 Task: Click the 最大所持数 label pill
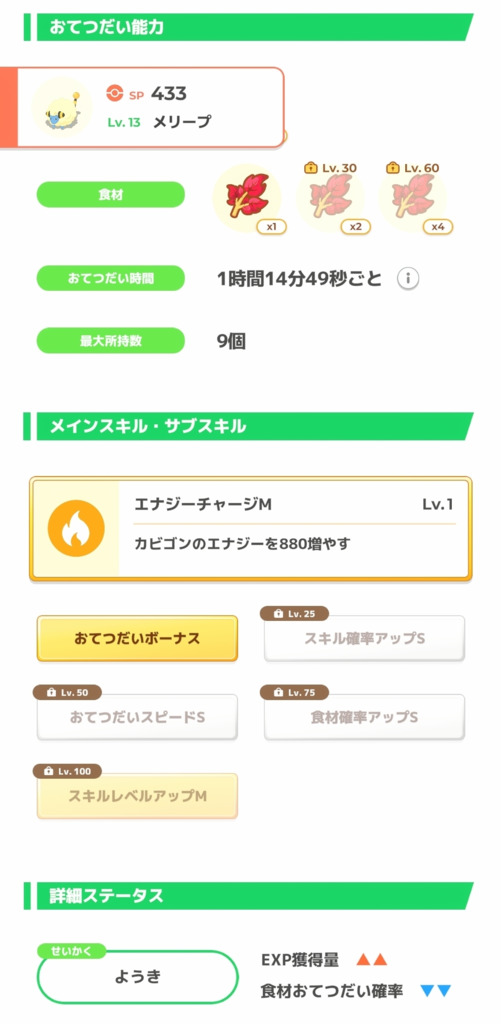[110, 340]
